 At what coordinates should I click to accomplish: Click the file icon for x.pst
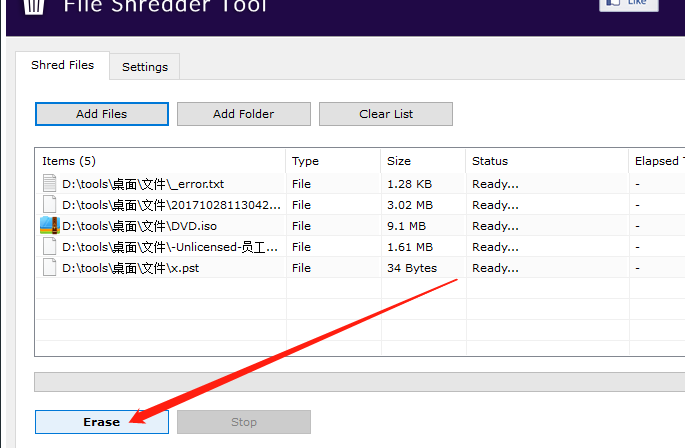point(49,267)
